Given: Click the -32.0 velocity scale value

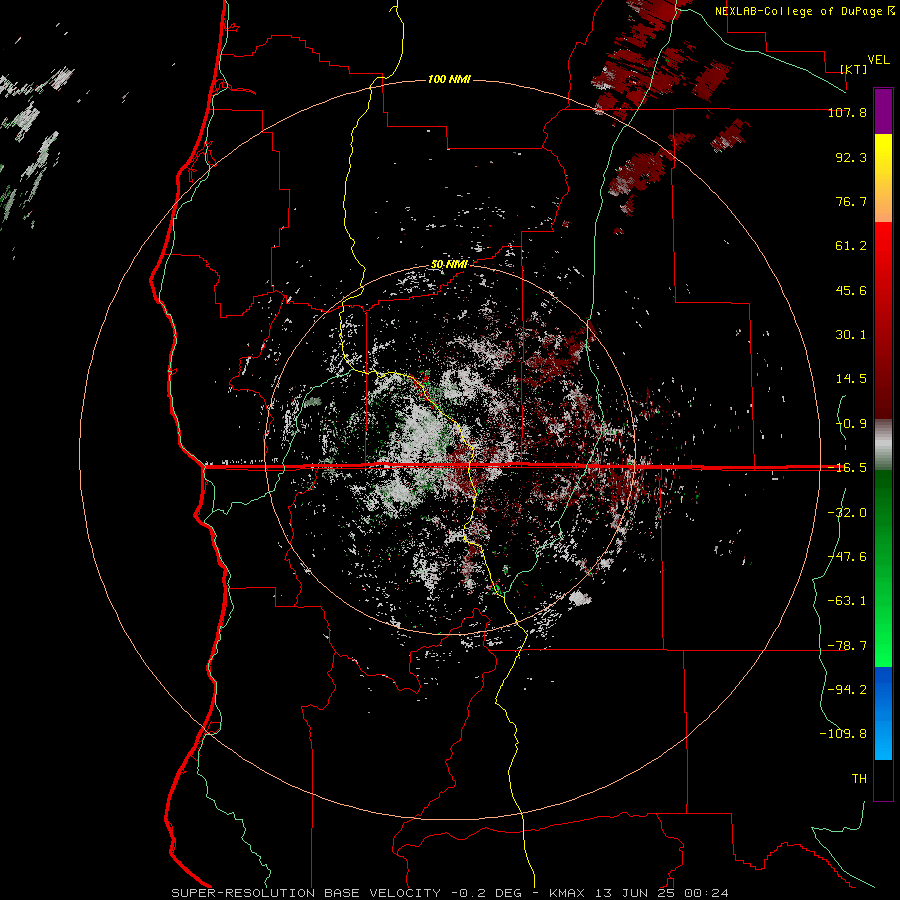Looking at the screenshot, I should pyautogui.click(x=847, y=513).
